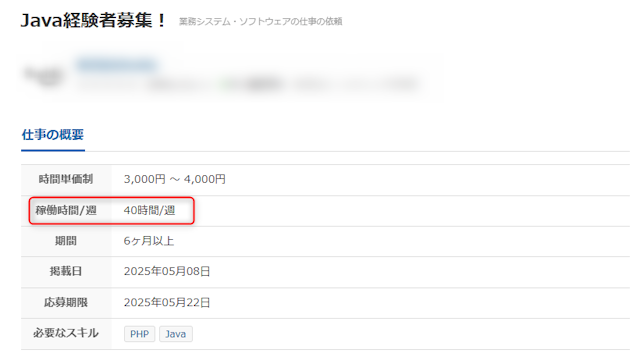Click the 稼働時間/週 row label

66,210
